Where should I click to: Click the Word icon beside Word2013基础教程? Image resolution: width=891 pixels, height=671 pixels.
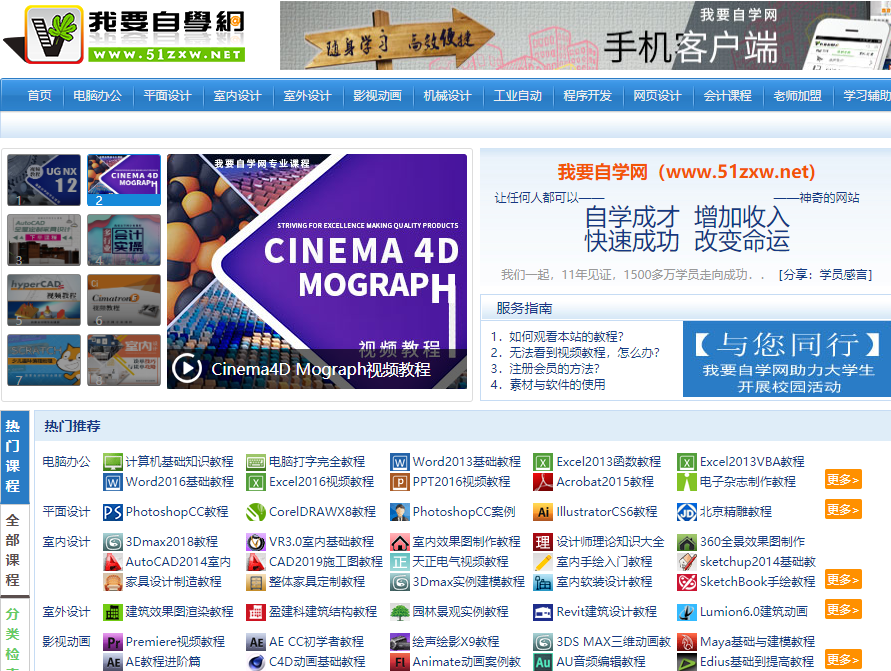click(399, 462)
